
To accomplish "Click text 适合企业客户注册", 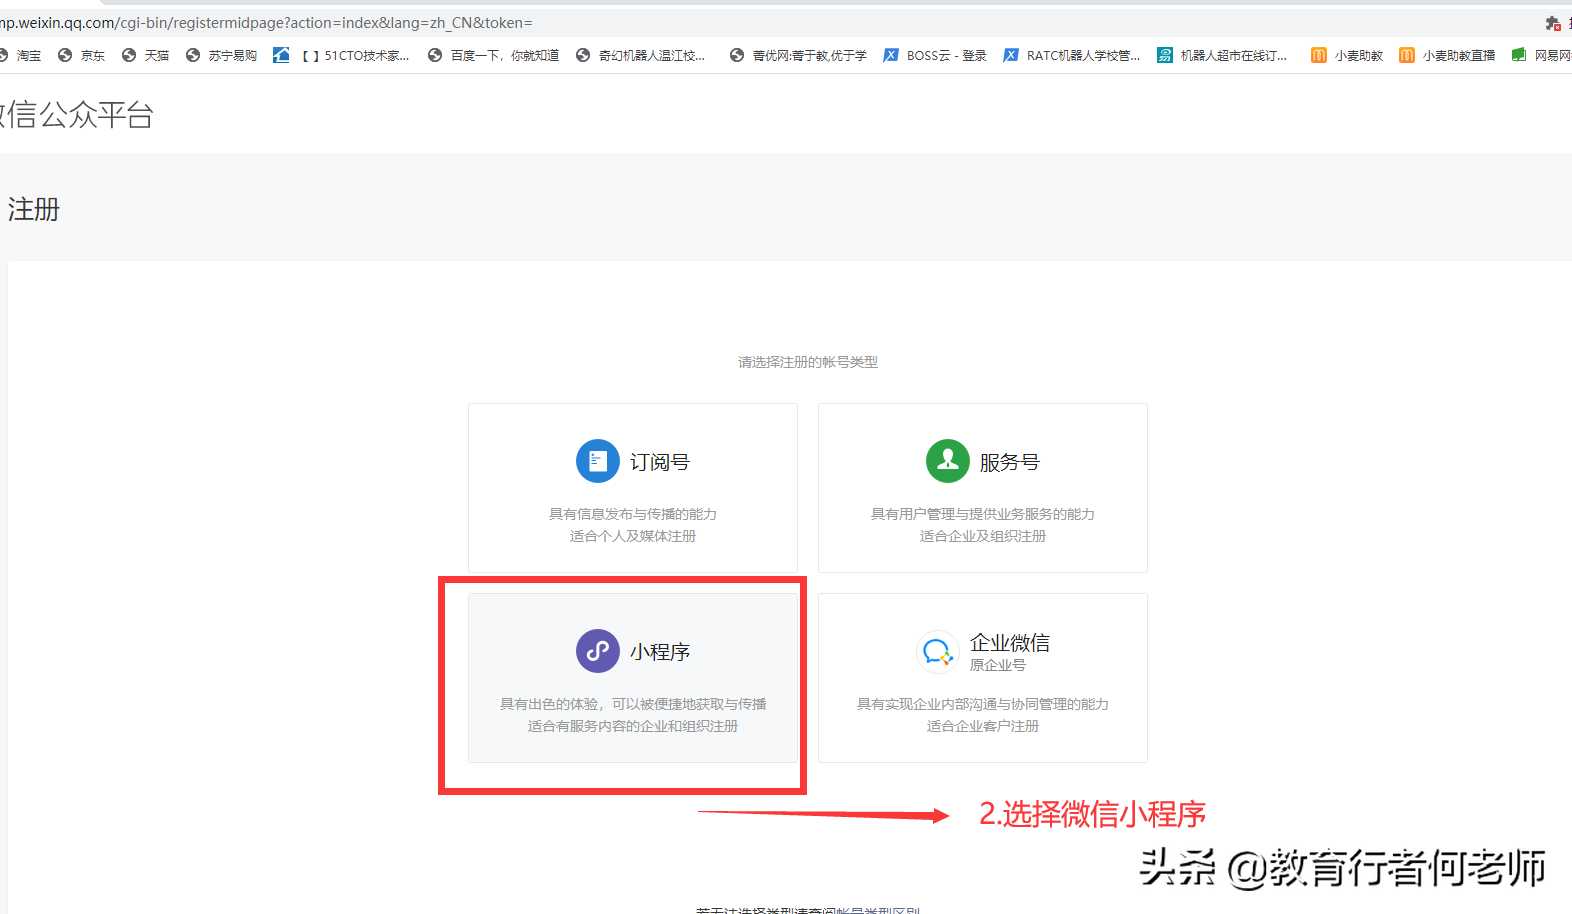I will [x=983, y=726].
